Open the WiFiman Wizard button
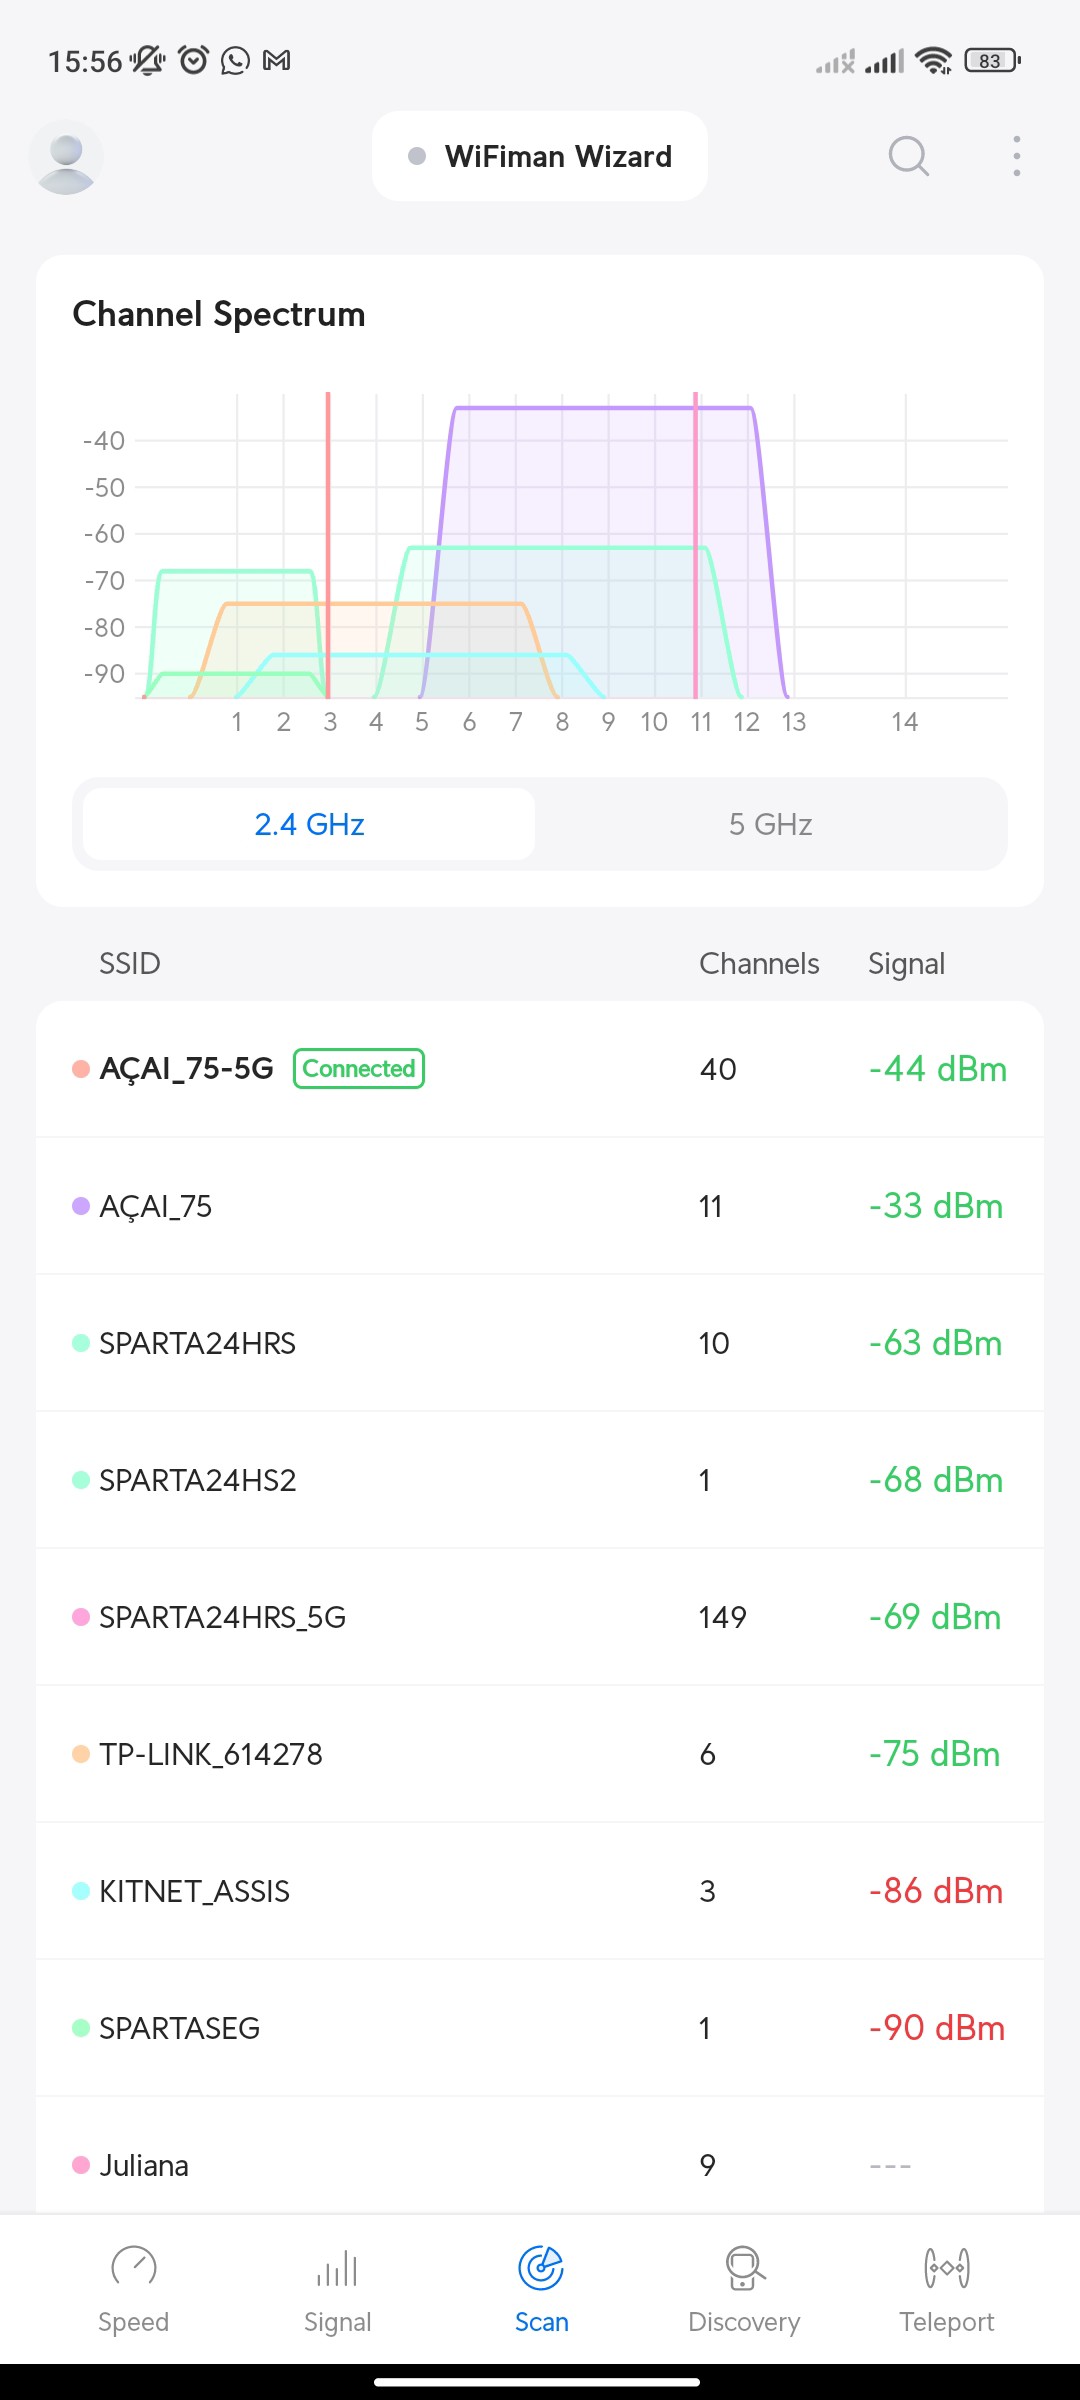 (x=540, y=156)
